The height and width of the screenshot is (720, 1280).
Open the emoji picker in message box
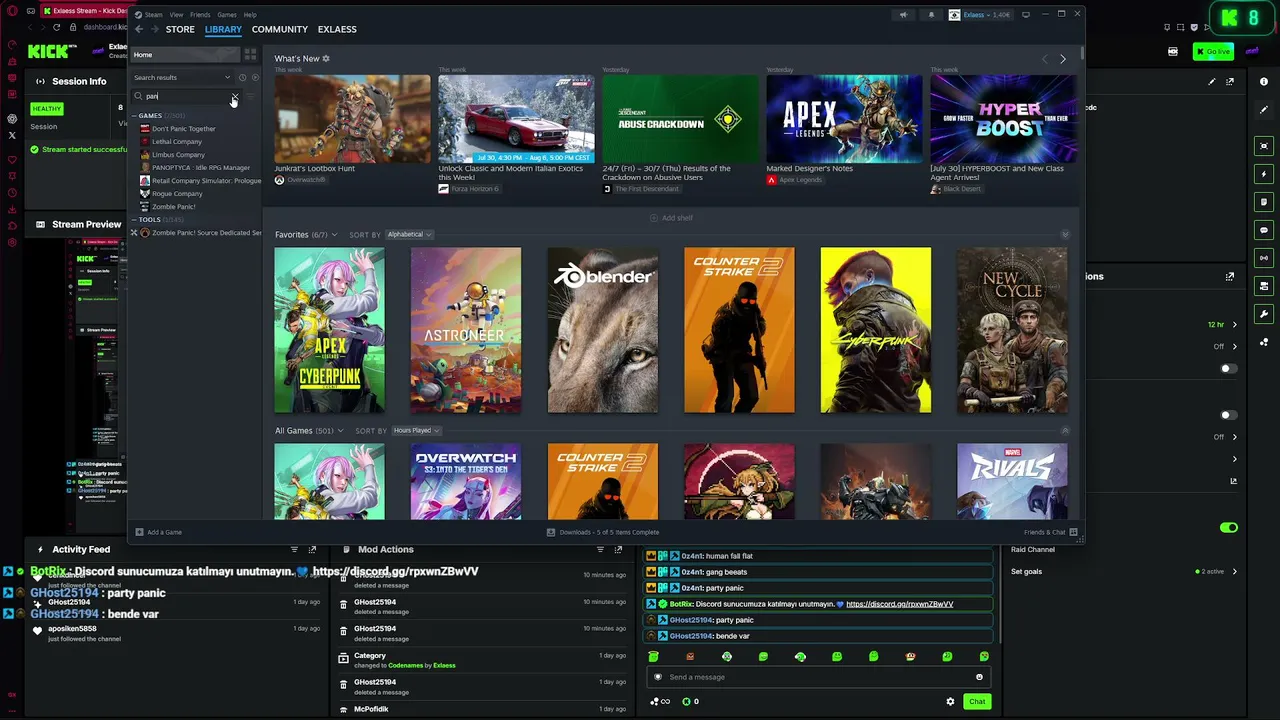pyautogui.click(x=979, y=677)
